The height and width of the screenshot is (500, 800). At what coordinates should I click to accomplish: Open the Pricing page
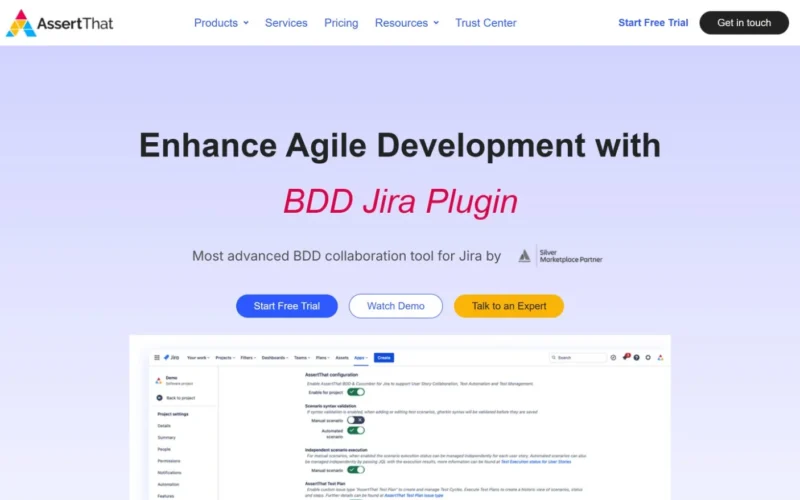click(x=341, y=23)
